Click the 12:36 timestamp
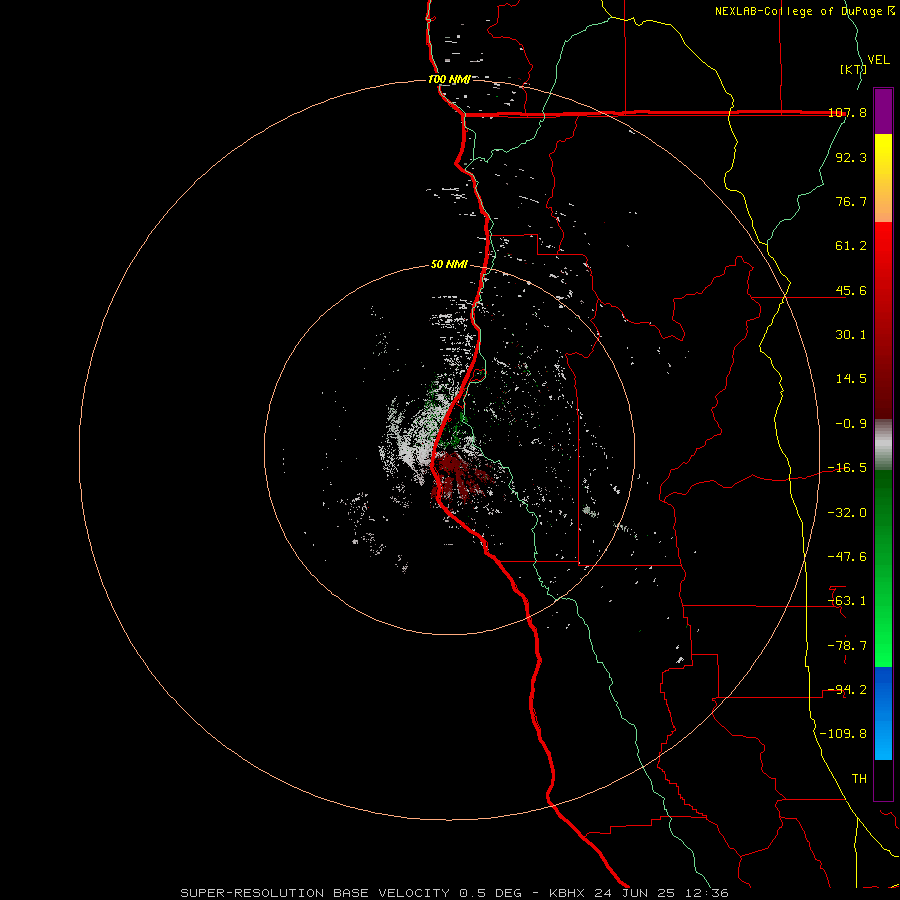This screenshot has height=900, width=900. click(707, 893)
